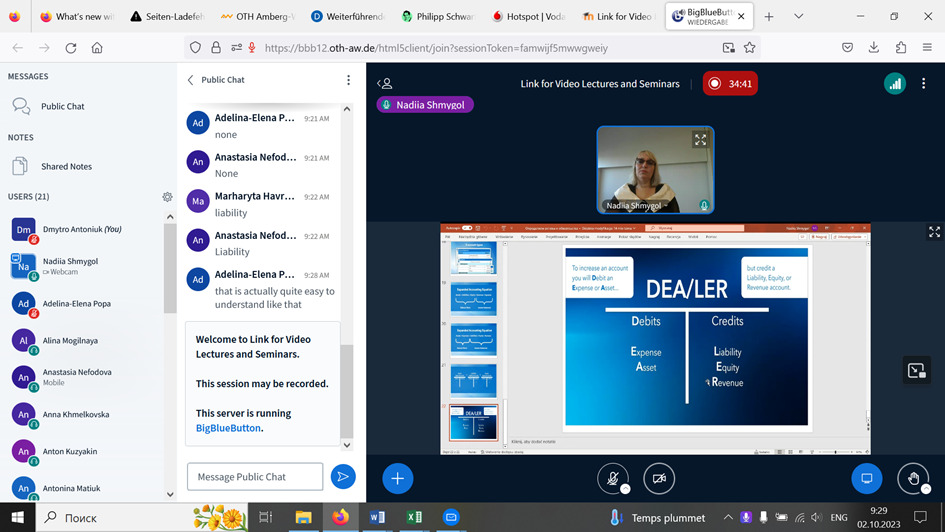Open Public Chat in the messages section
This screenshot has height=532, width=945.
[62, 106]
